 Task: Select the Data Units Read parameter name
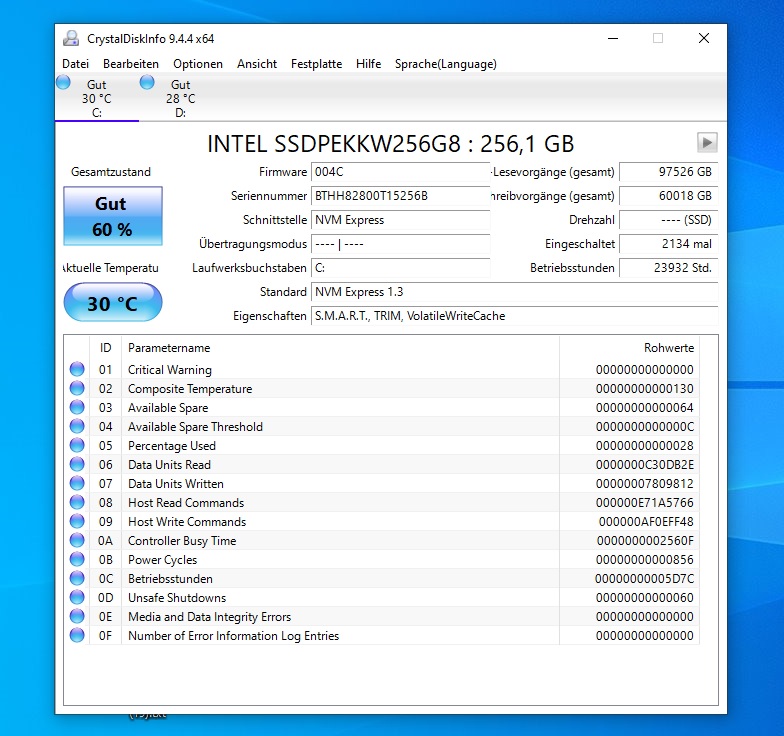coord(170,464)
